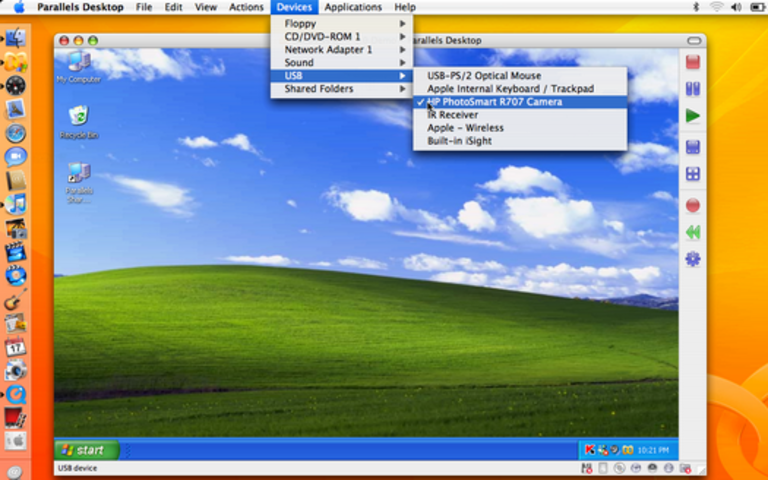Open the Bluetooth menu bar icon
768x480 pixels.
click(x=696, y=7)
